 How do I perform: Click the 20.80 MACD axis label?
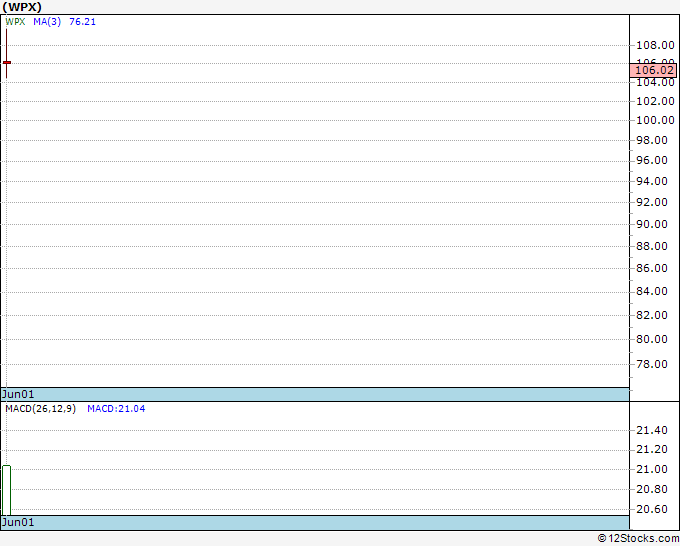651,489
